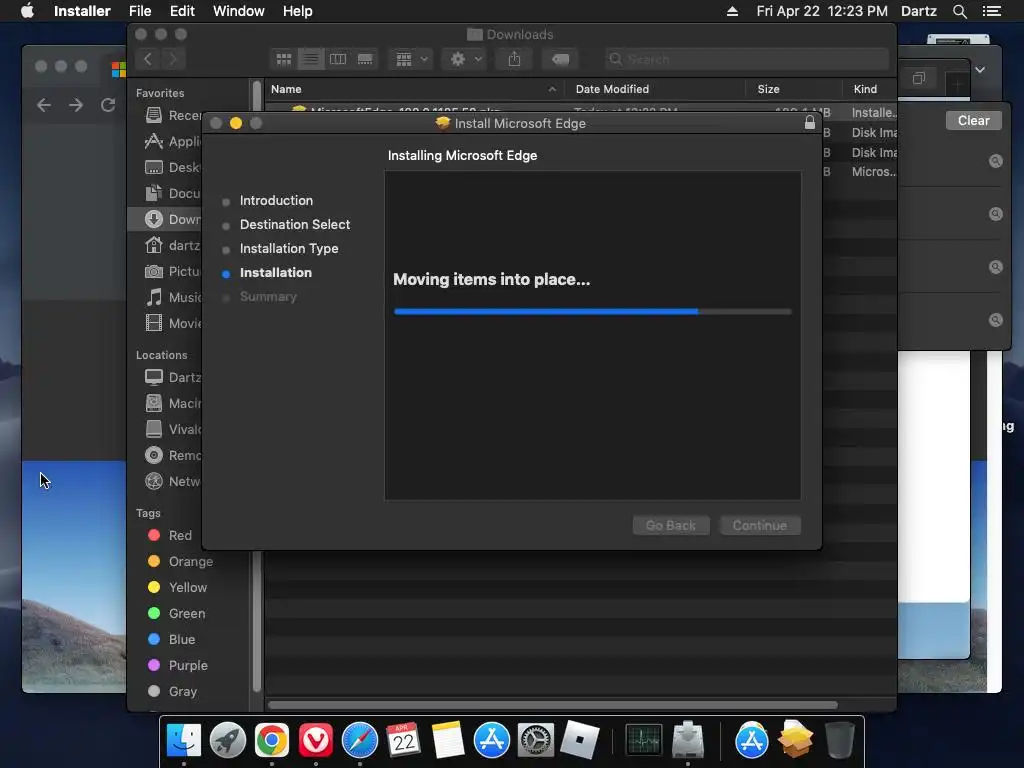1024x768 pixels.
Task: Open Calendar showing 22 in dock
Action: point(403,740)
